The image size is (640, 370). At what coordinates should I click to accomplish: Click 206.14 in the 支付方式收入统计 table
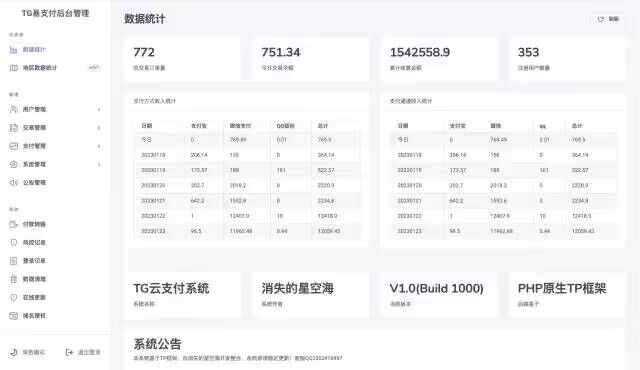click(x=199, y=155)
